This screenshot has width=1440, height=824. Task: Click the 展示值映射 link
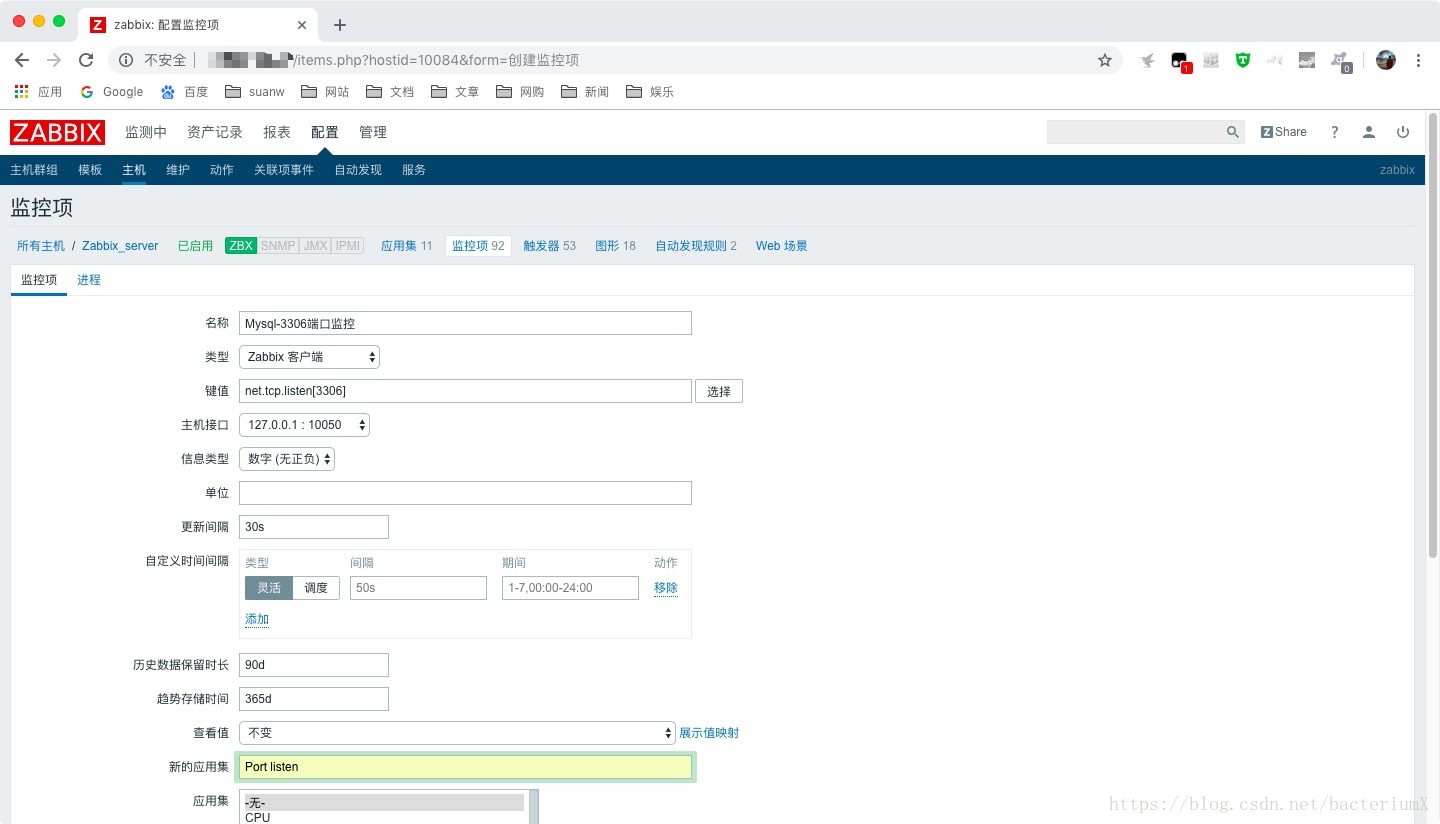click(x=709, y=733)
